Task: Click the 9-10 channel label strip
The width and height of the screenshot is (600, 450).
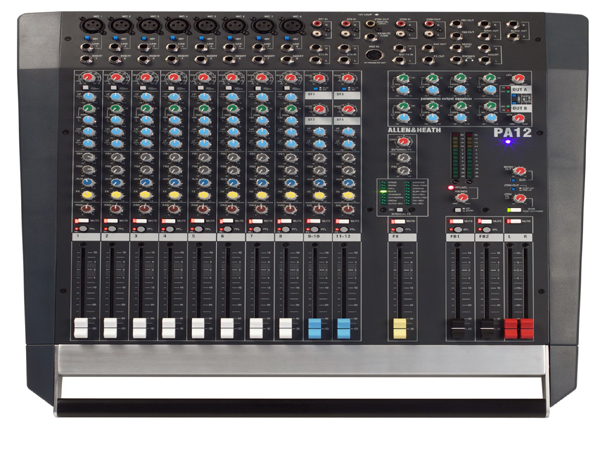Action: pyautogui.click(x=318, y=237)
